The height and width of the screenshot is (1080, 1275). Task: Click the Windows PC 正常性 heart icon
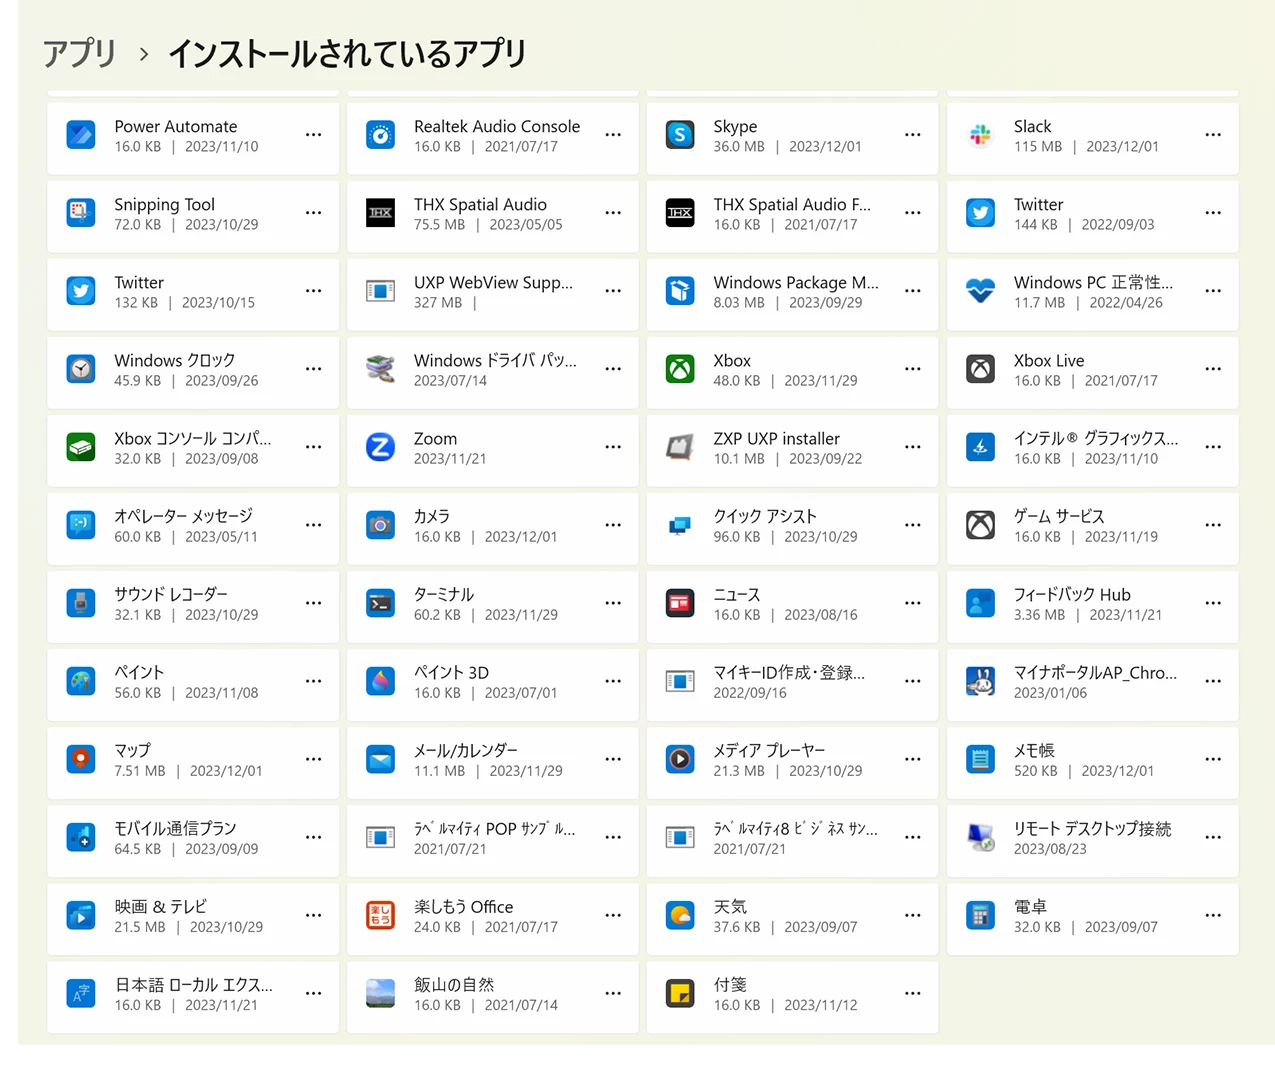pos(980,290)
